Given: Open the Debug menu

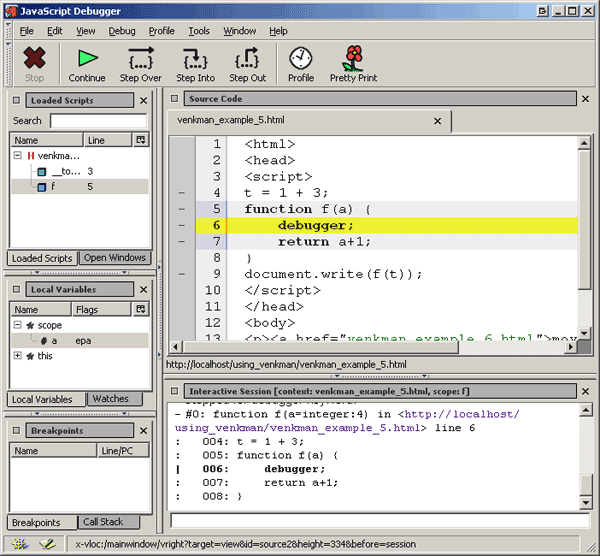Looking at the screenshot, I should pos(122,31).
